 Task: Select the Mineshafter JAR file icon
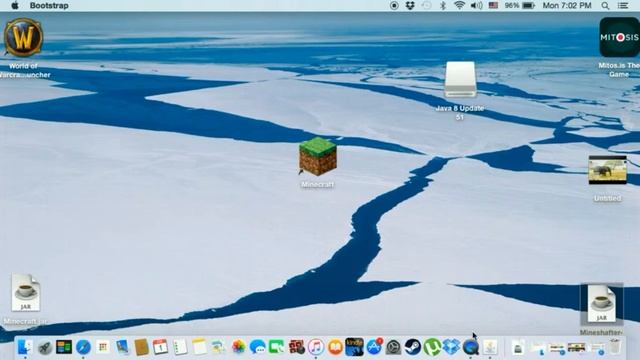pyautogui.click(x=601, y=304)
